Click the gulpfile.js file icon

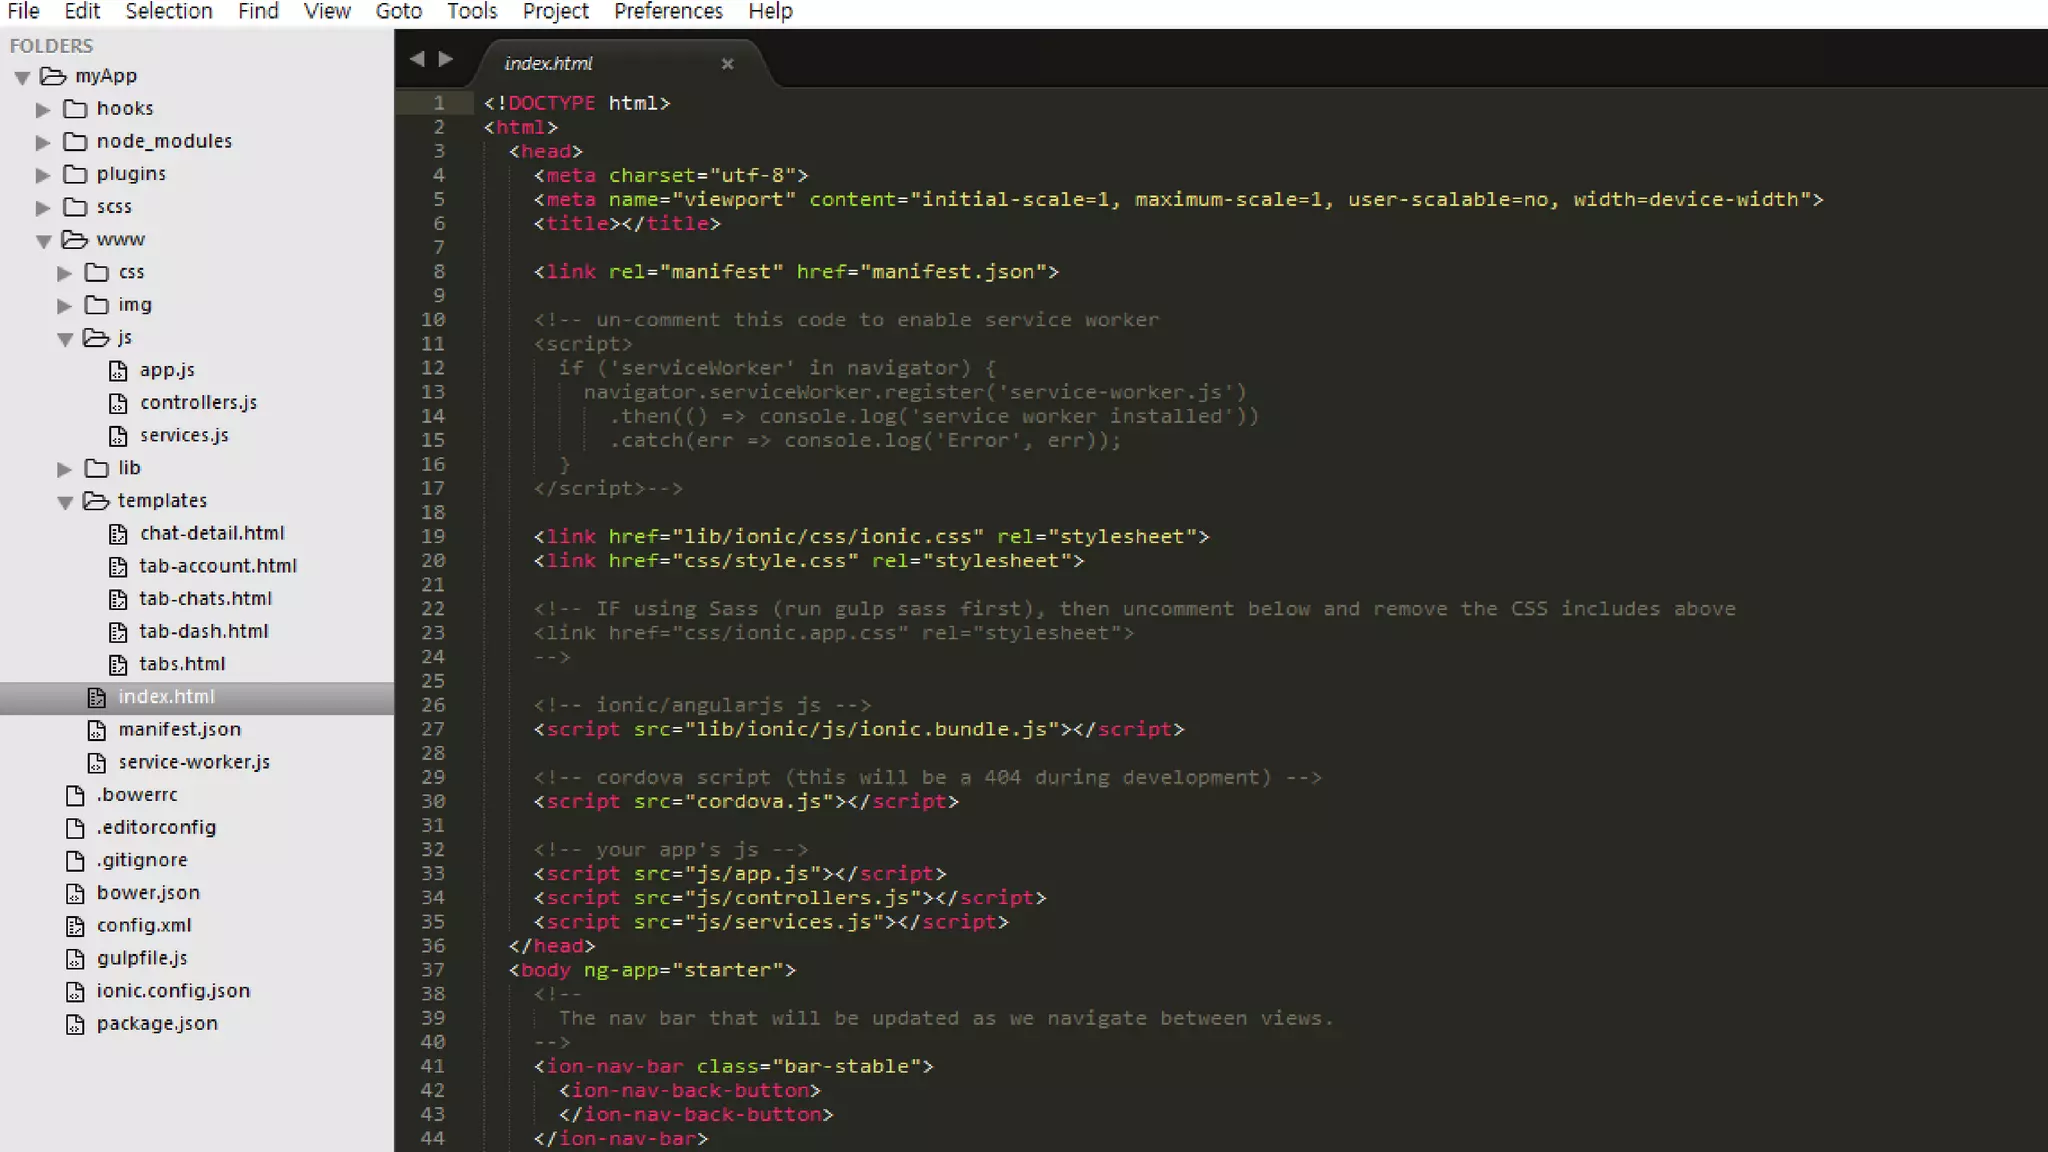click(x=75, y=959)
